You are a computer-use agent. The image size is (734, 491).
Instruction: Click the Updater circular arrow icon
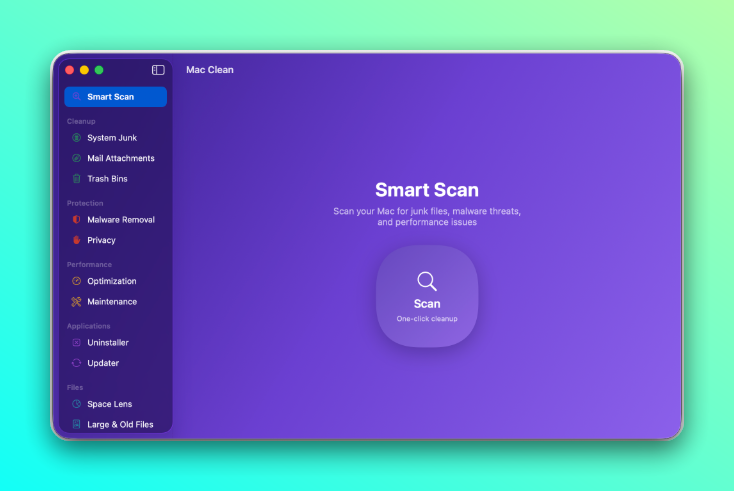tap(76, 363)
